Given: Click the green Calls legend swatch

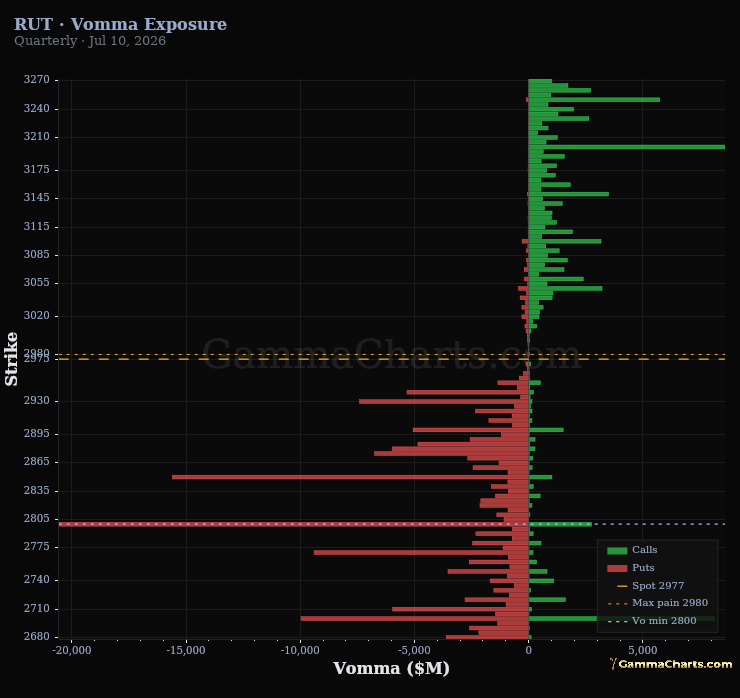Looking at the screenshot, I should coord(617,550).
